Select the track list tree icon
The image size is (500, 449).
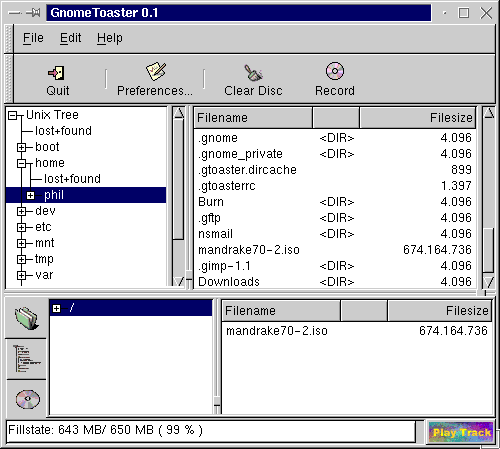[26, 359]
